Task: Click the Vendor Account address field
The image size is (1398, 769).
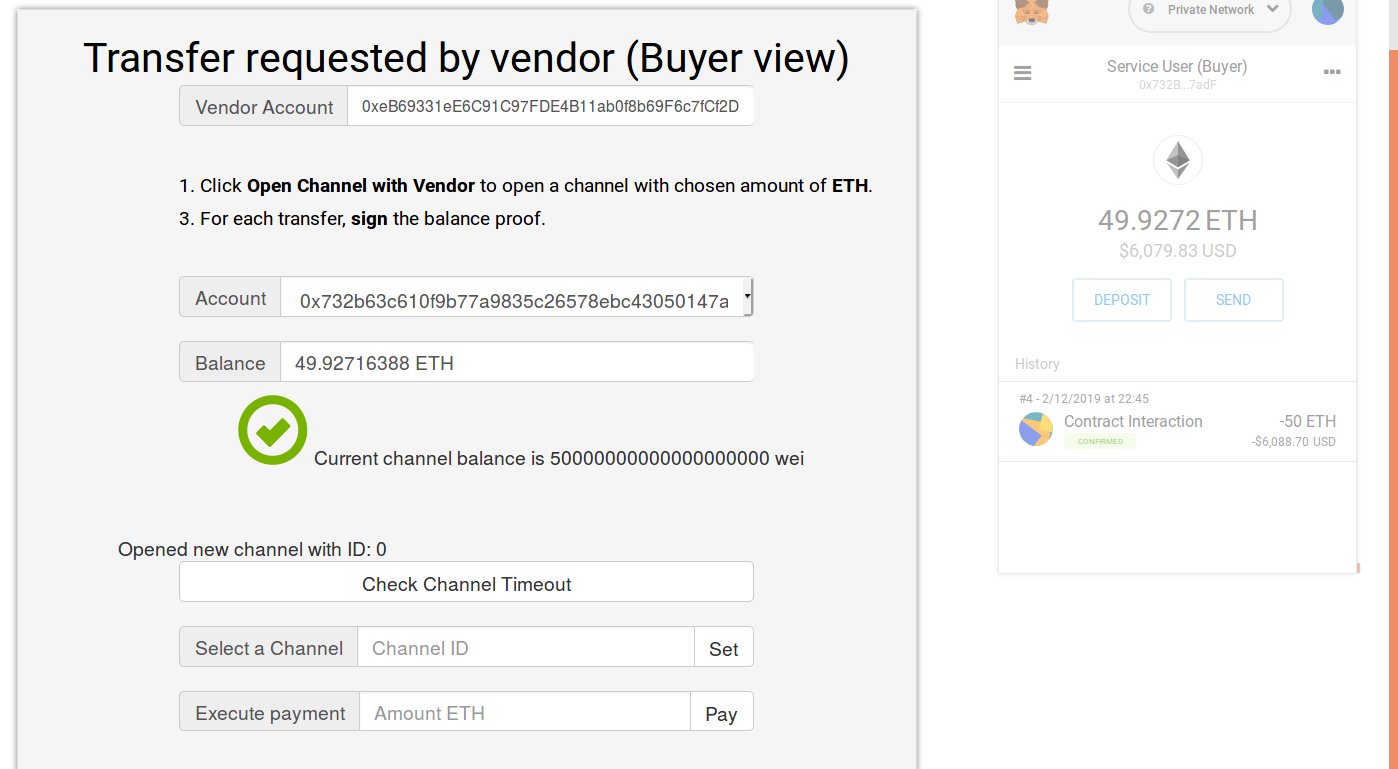Action: click(x=550, y=106)
